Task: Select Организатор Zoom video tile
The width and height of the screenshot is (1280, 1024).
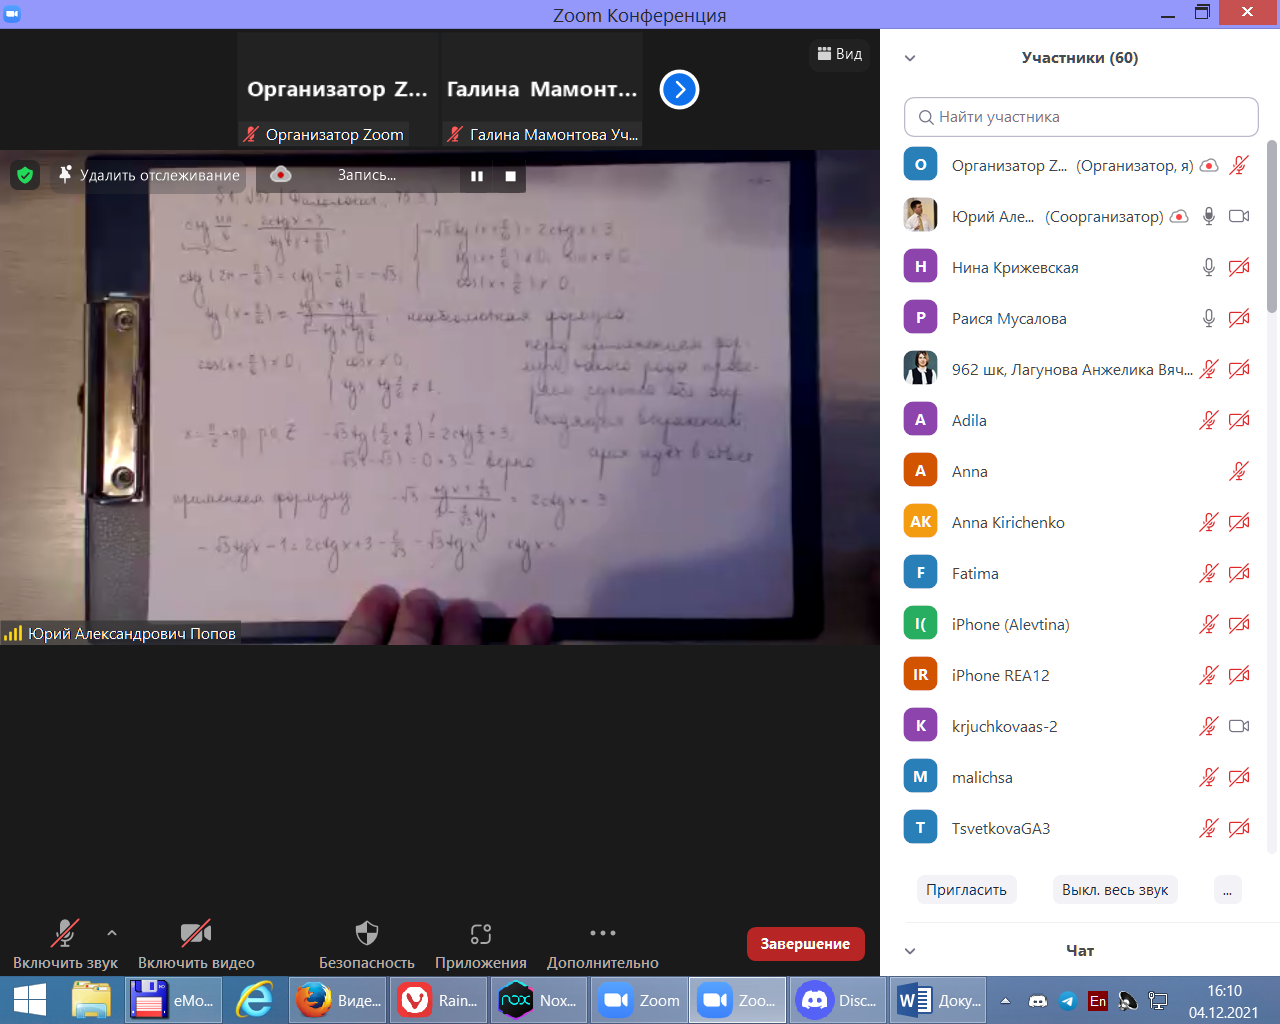Action: pyautogui.click(x=338, y=90)
